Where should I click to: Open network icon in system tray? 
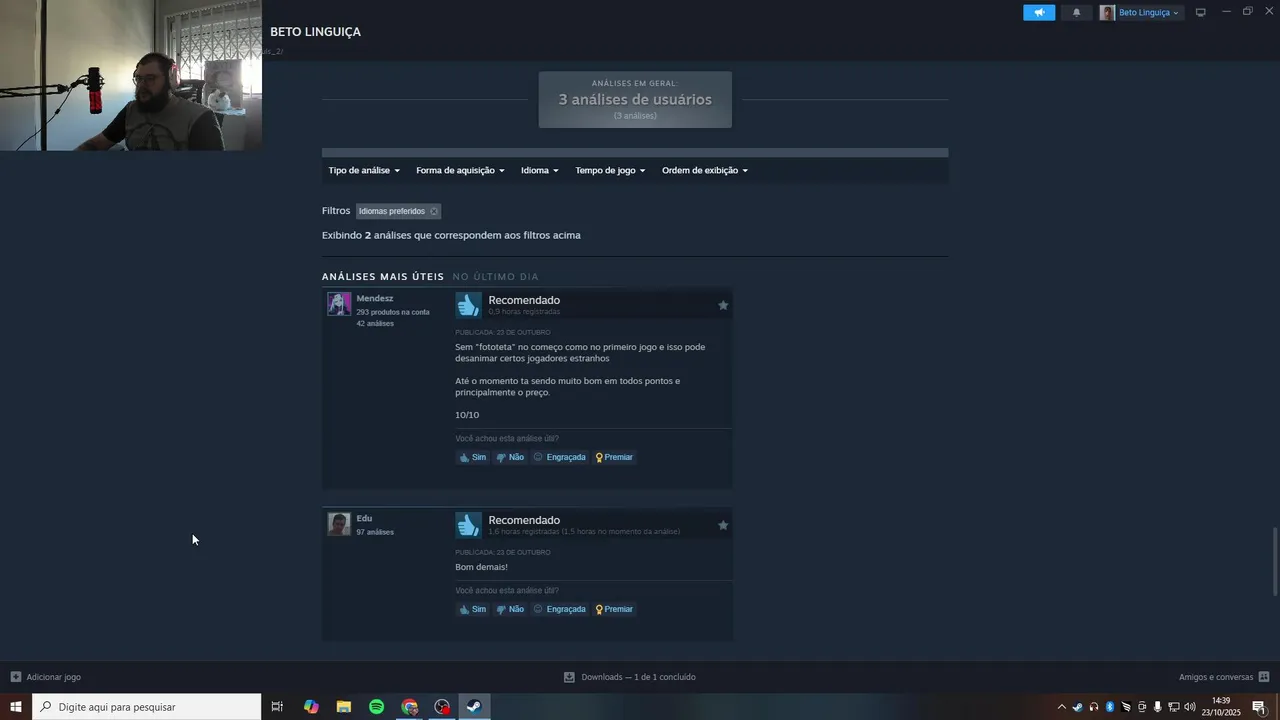[x=1174, y=707]
